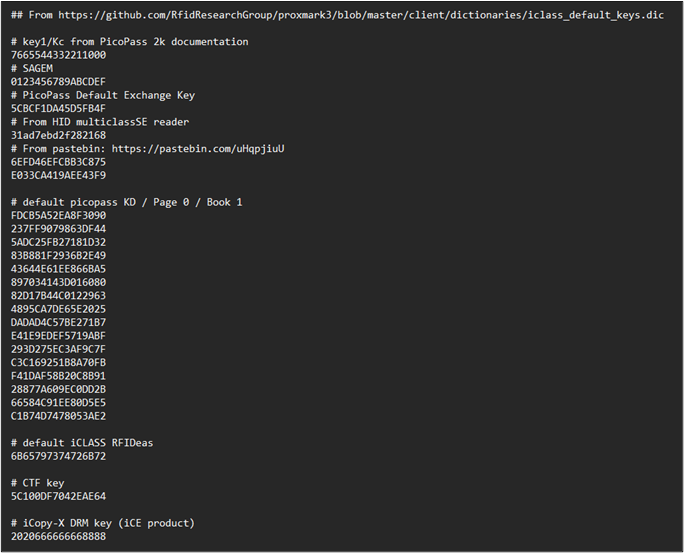Click key C3C169251B8A70FB
Screen dimensions: 684x553
pos(58,362)
